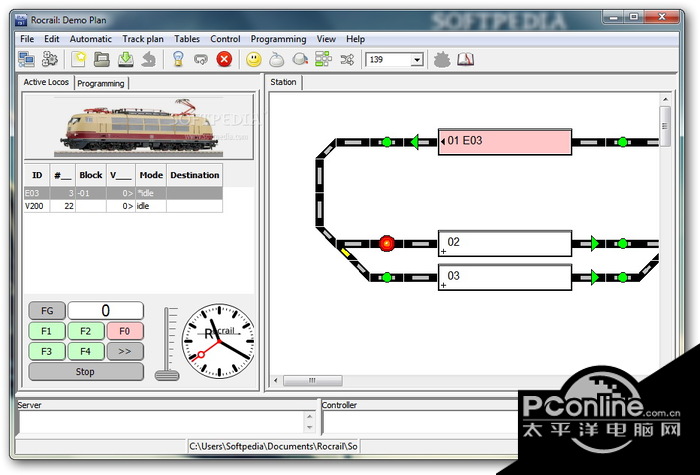Toggle function F1

tap(46, 331)
